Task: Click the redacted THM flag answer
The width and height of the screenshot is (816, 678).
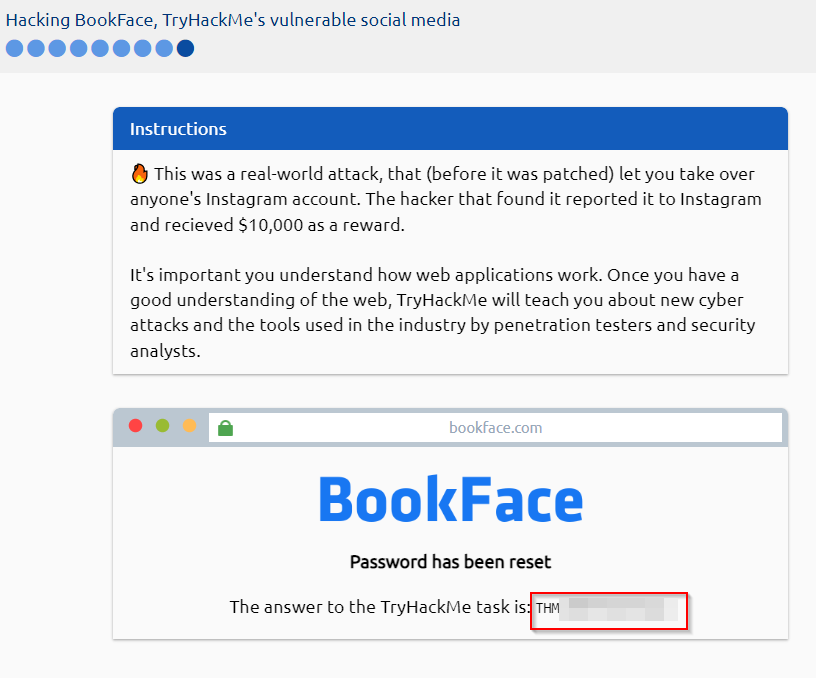Action: [609, 608]
